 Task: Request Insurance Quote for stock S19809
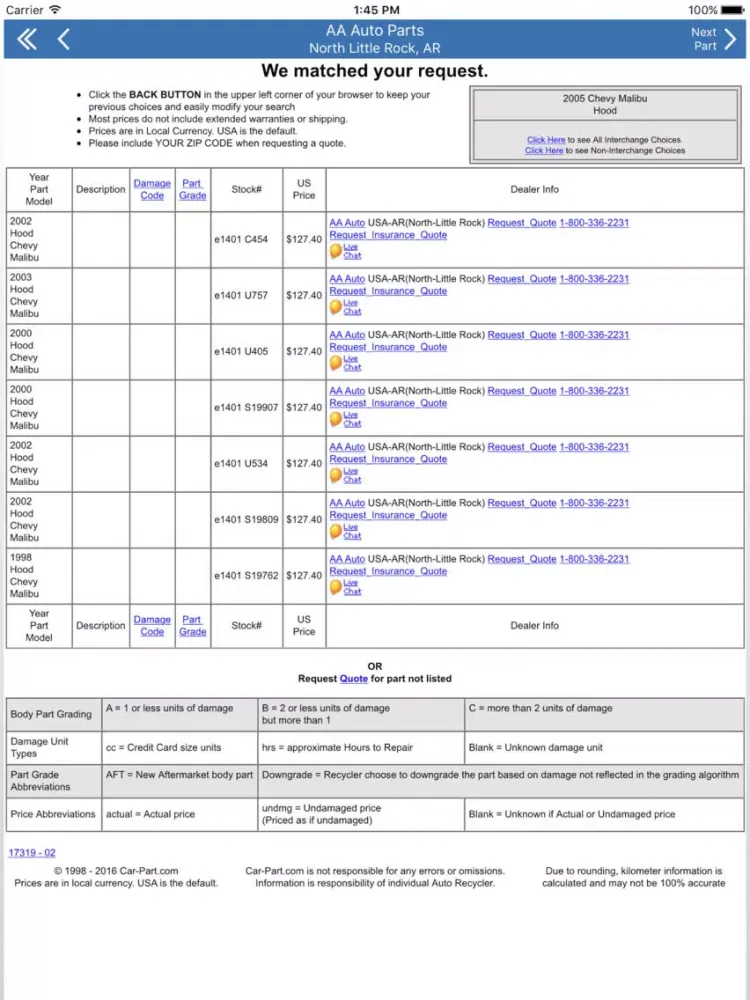[388, 515]
